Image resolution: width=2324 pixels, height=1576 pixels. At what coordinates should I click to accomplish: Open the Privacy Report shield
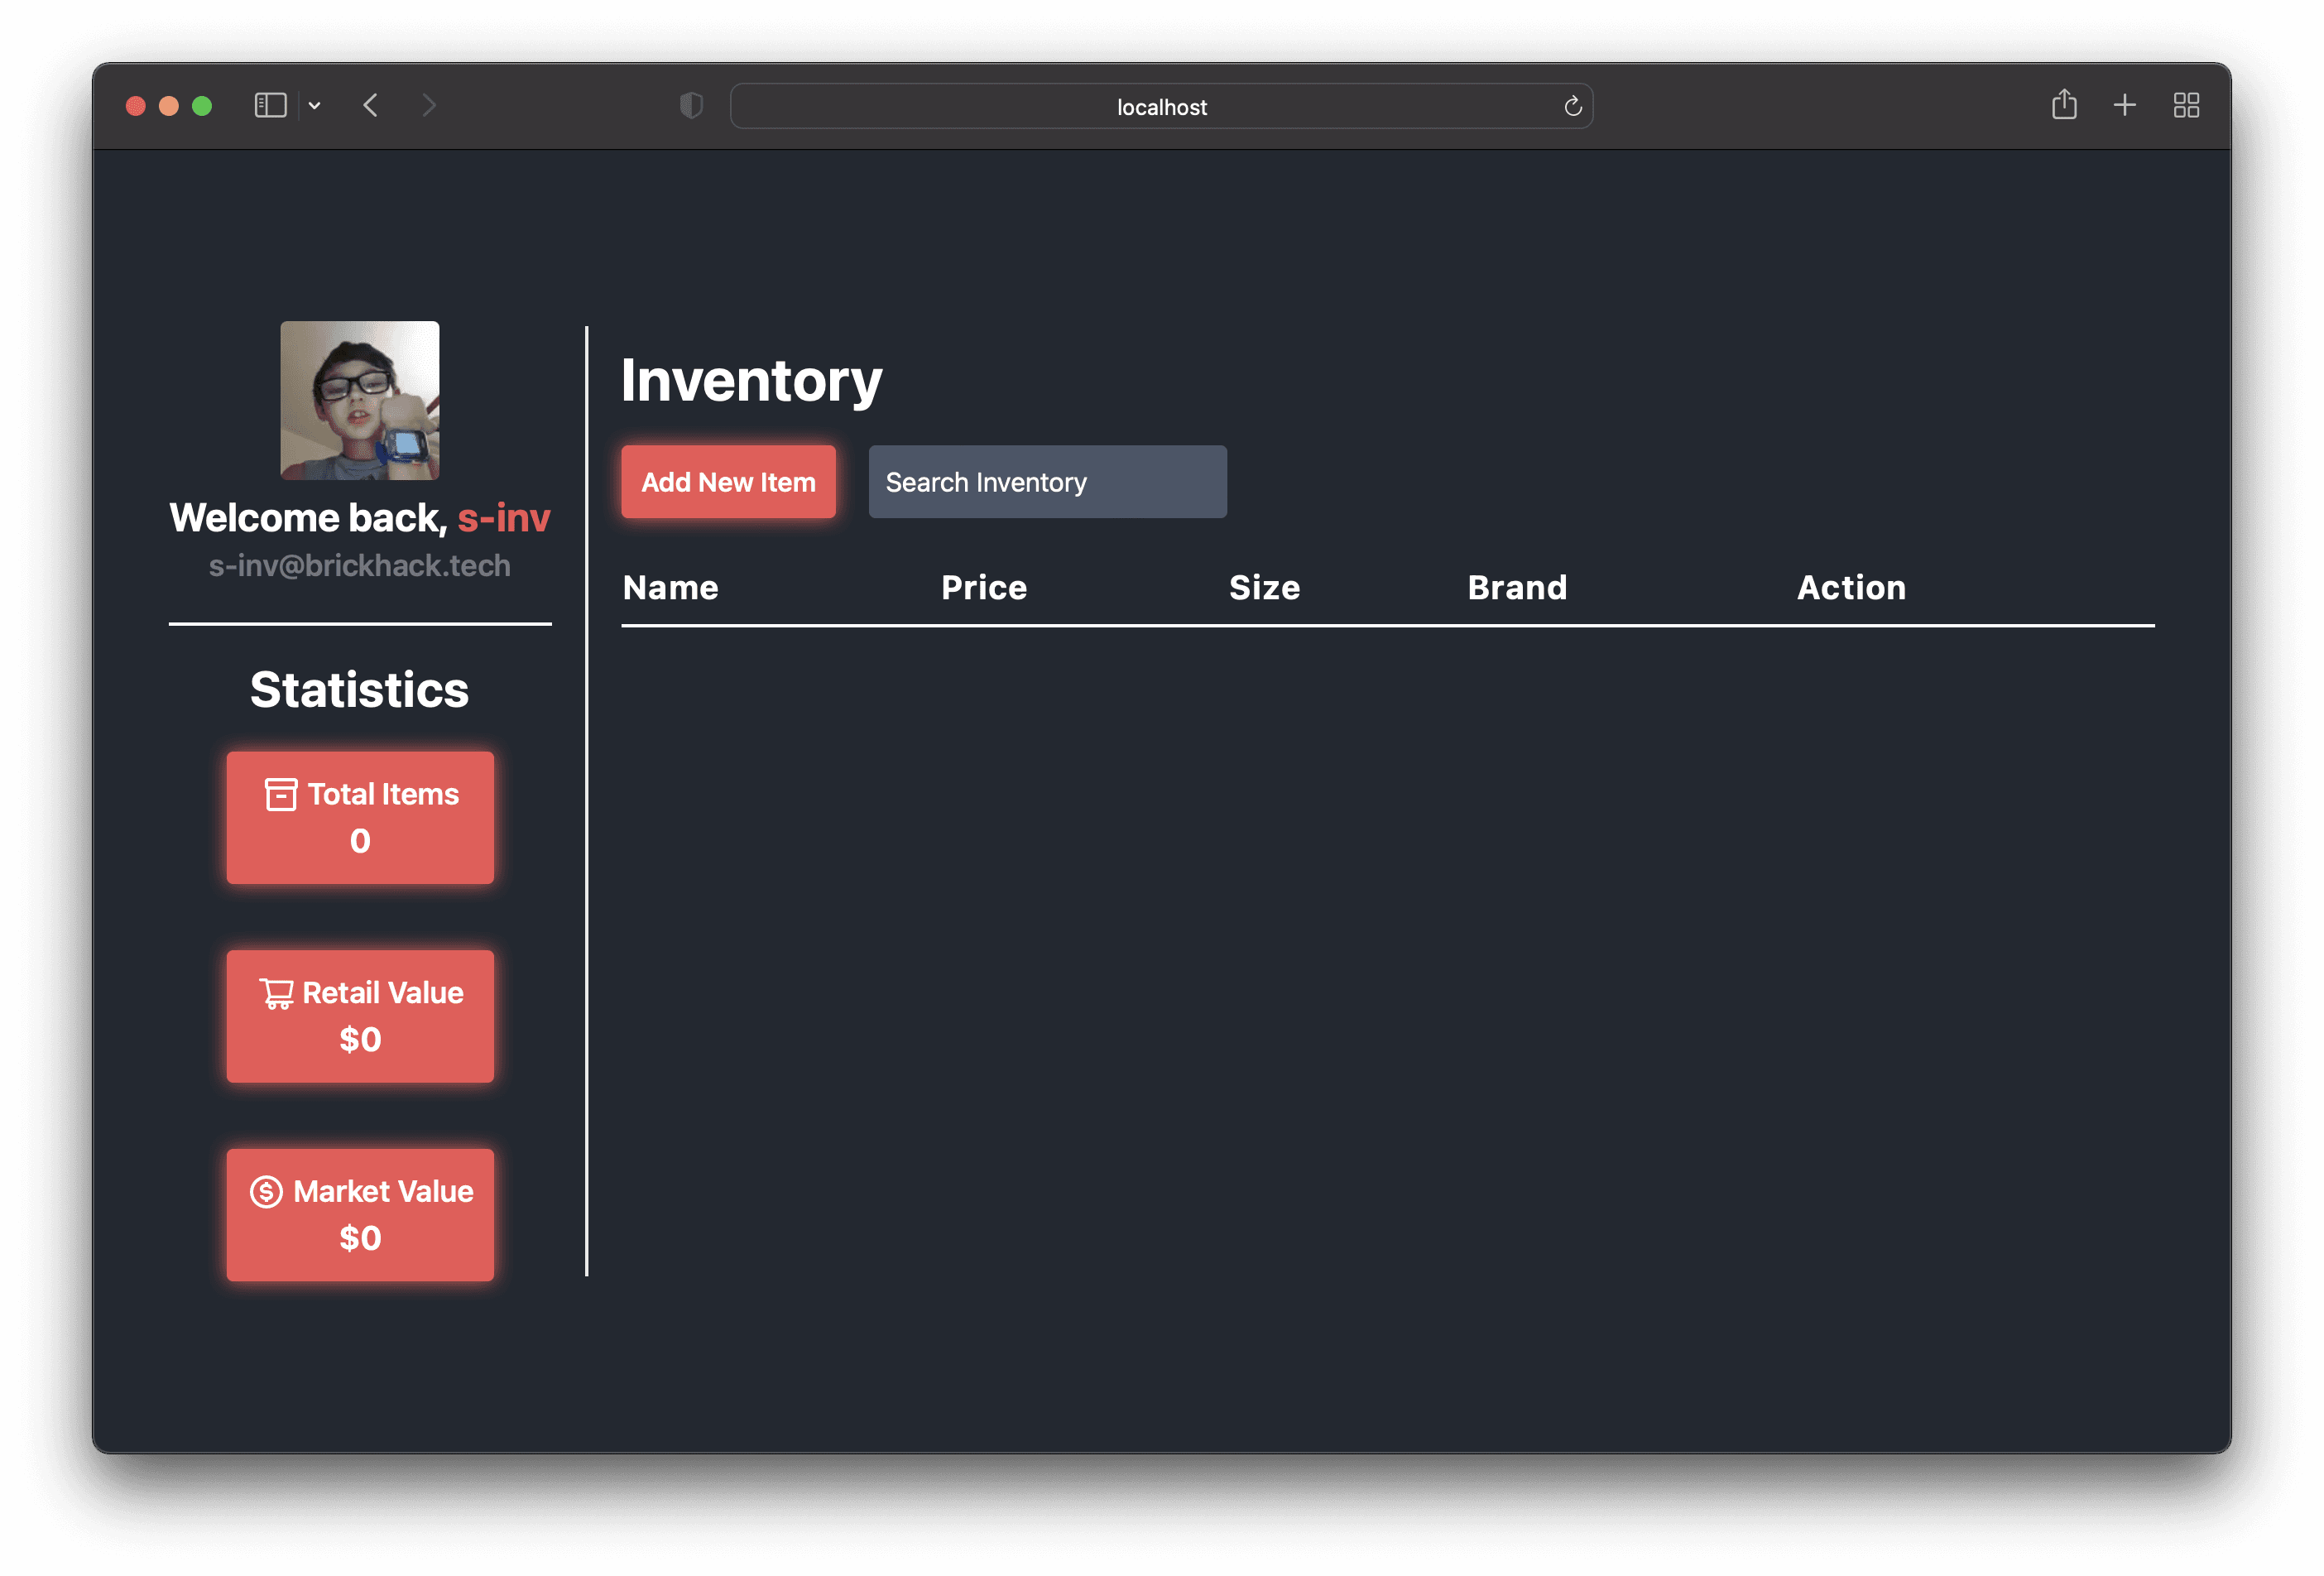click(691, 104)
